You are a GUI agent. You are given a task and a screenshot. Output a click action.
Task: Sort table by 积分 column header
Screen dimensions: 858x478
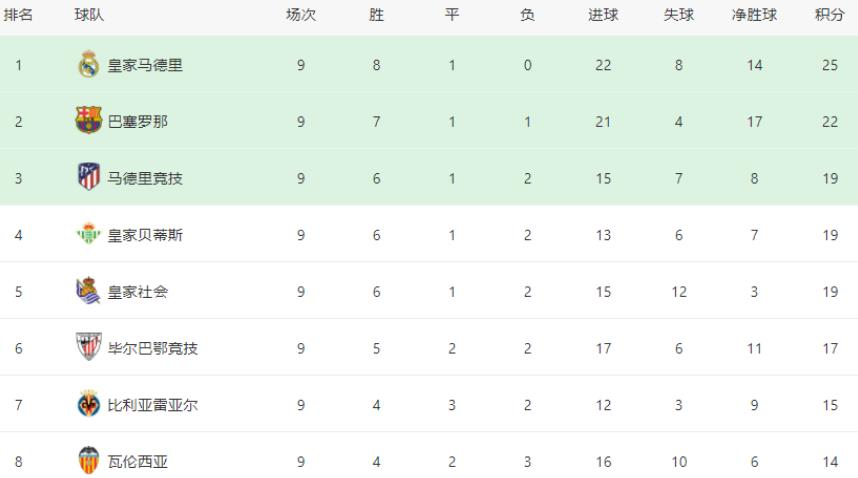point(830,15)
